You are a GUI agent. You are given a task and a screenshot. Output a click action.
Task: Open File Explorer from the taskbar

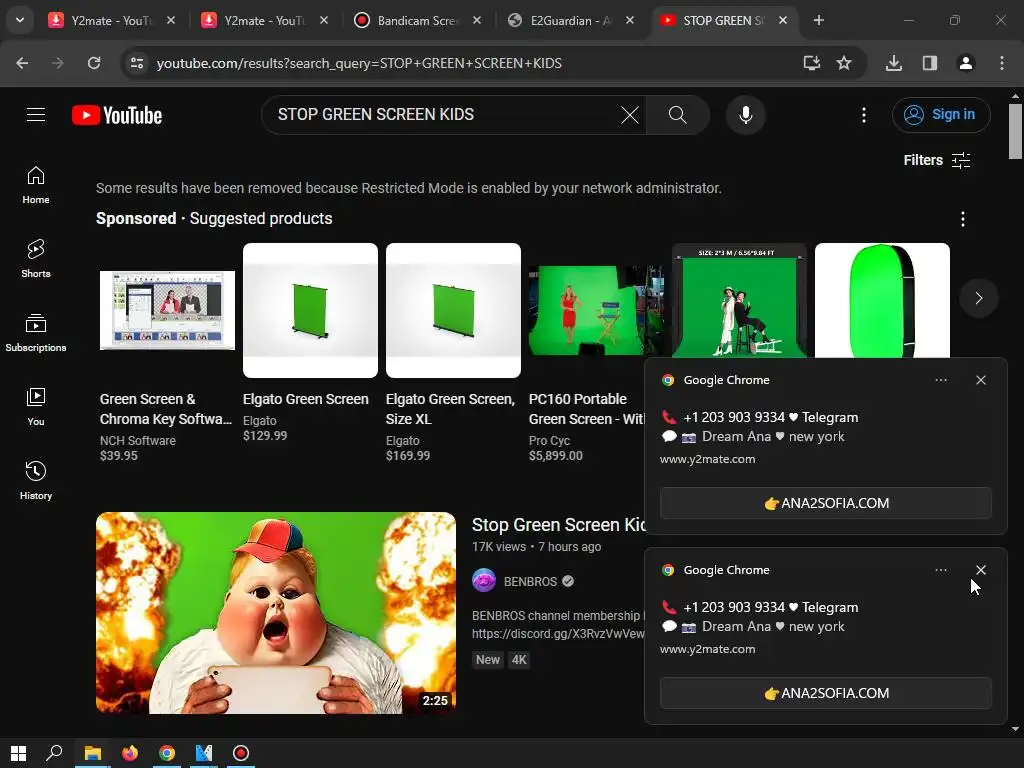click(x=93, y=753)
